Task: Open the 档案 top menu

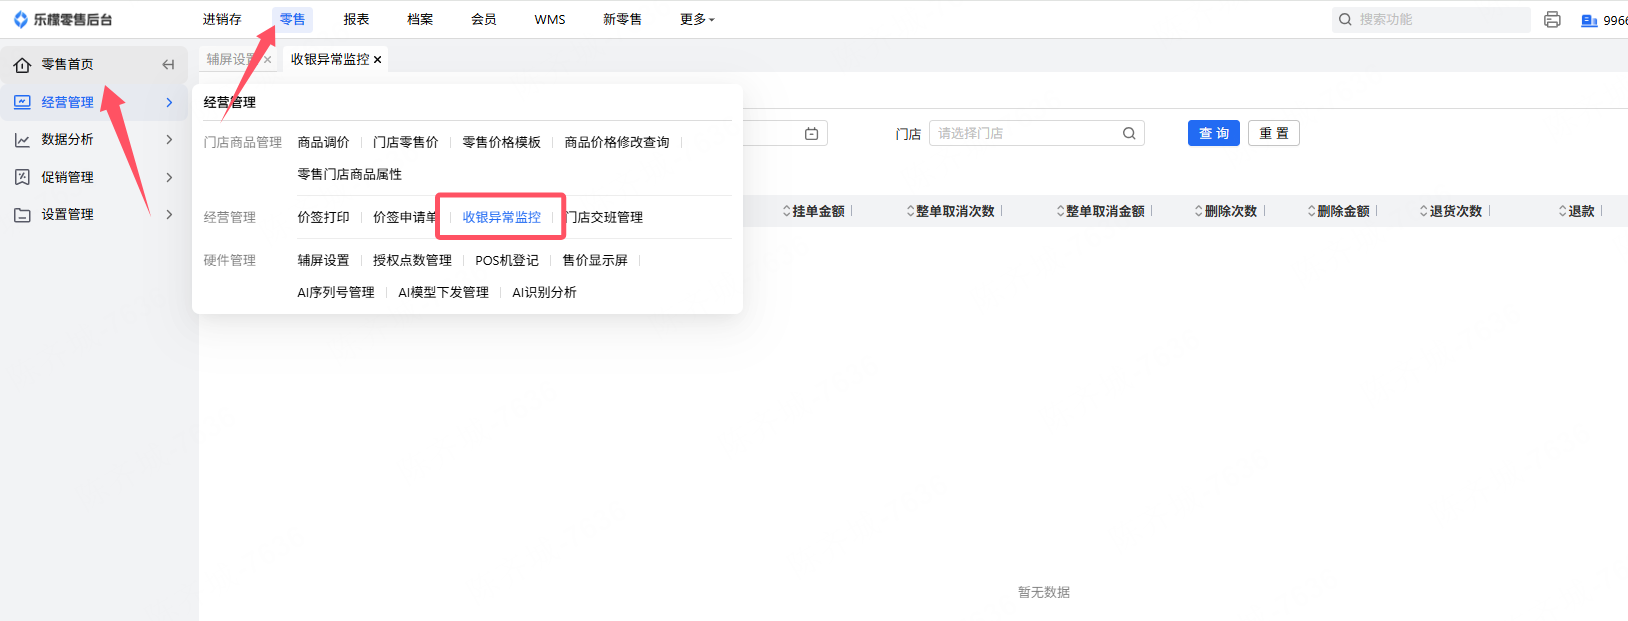Action: (420, 19)
